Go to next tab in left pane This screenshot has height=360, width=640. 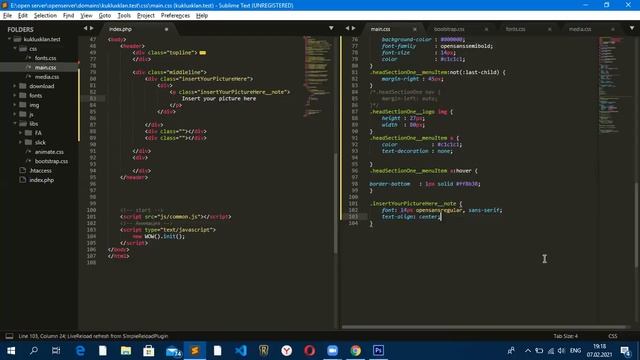(91, 28)
